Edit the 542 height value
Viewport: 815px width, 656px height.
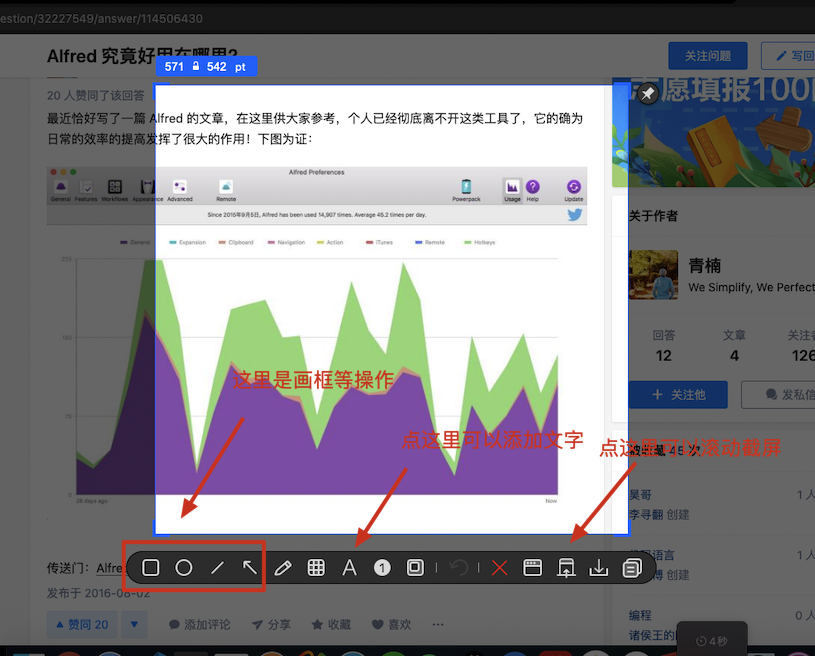pyautogui.click(x=216, y=67)
